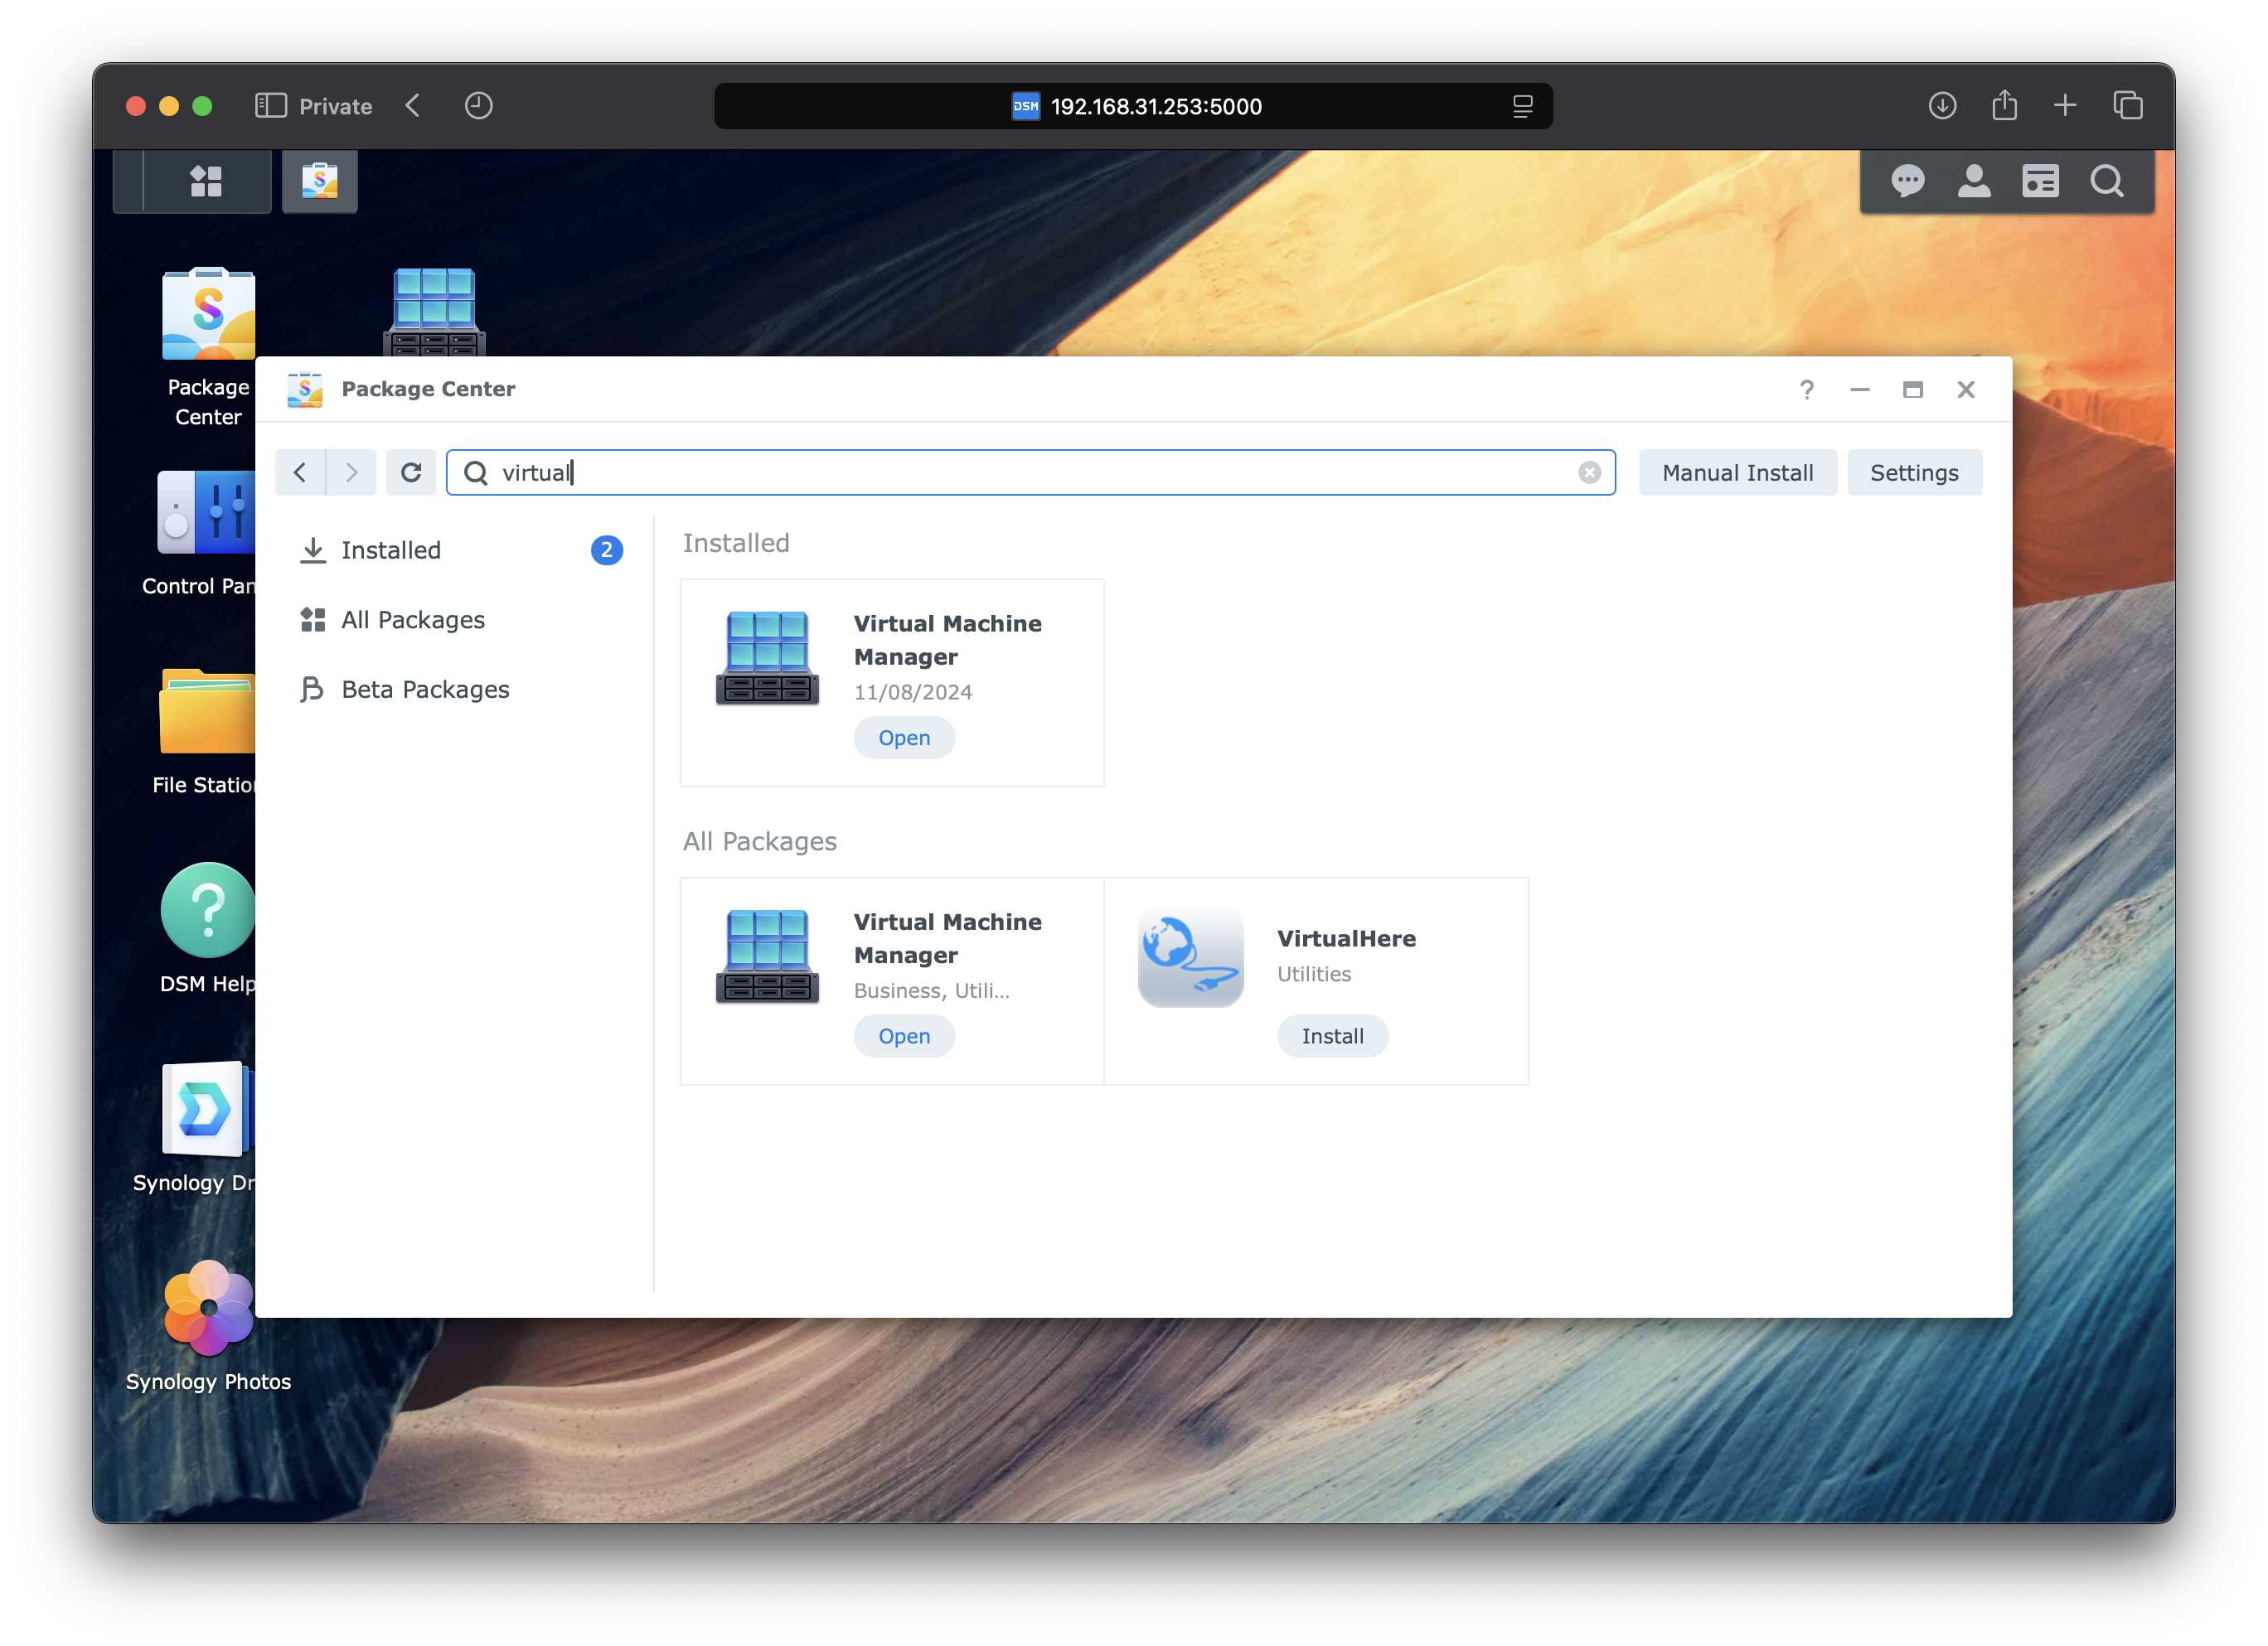
Task: Click the Package Center taskbar icon
Action: (x=320, y=181)
